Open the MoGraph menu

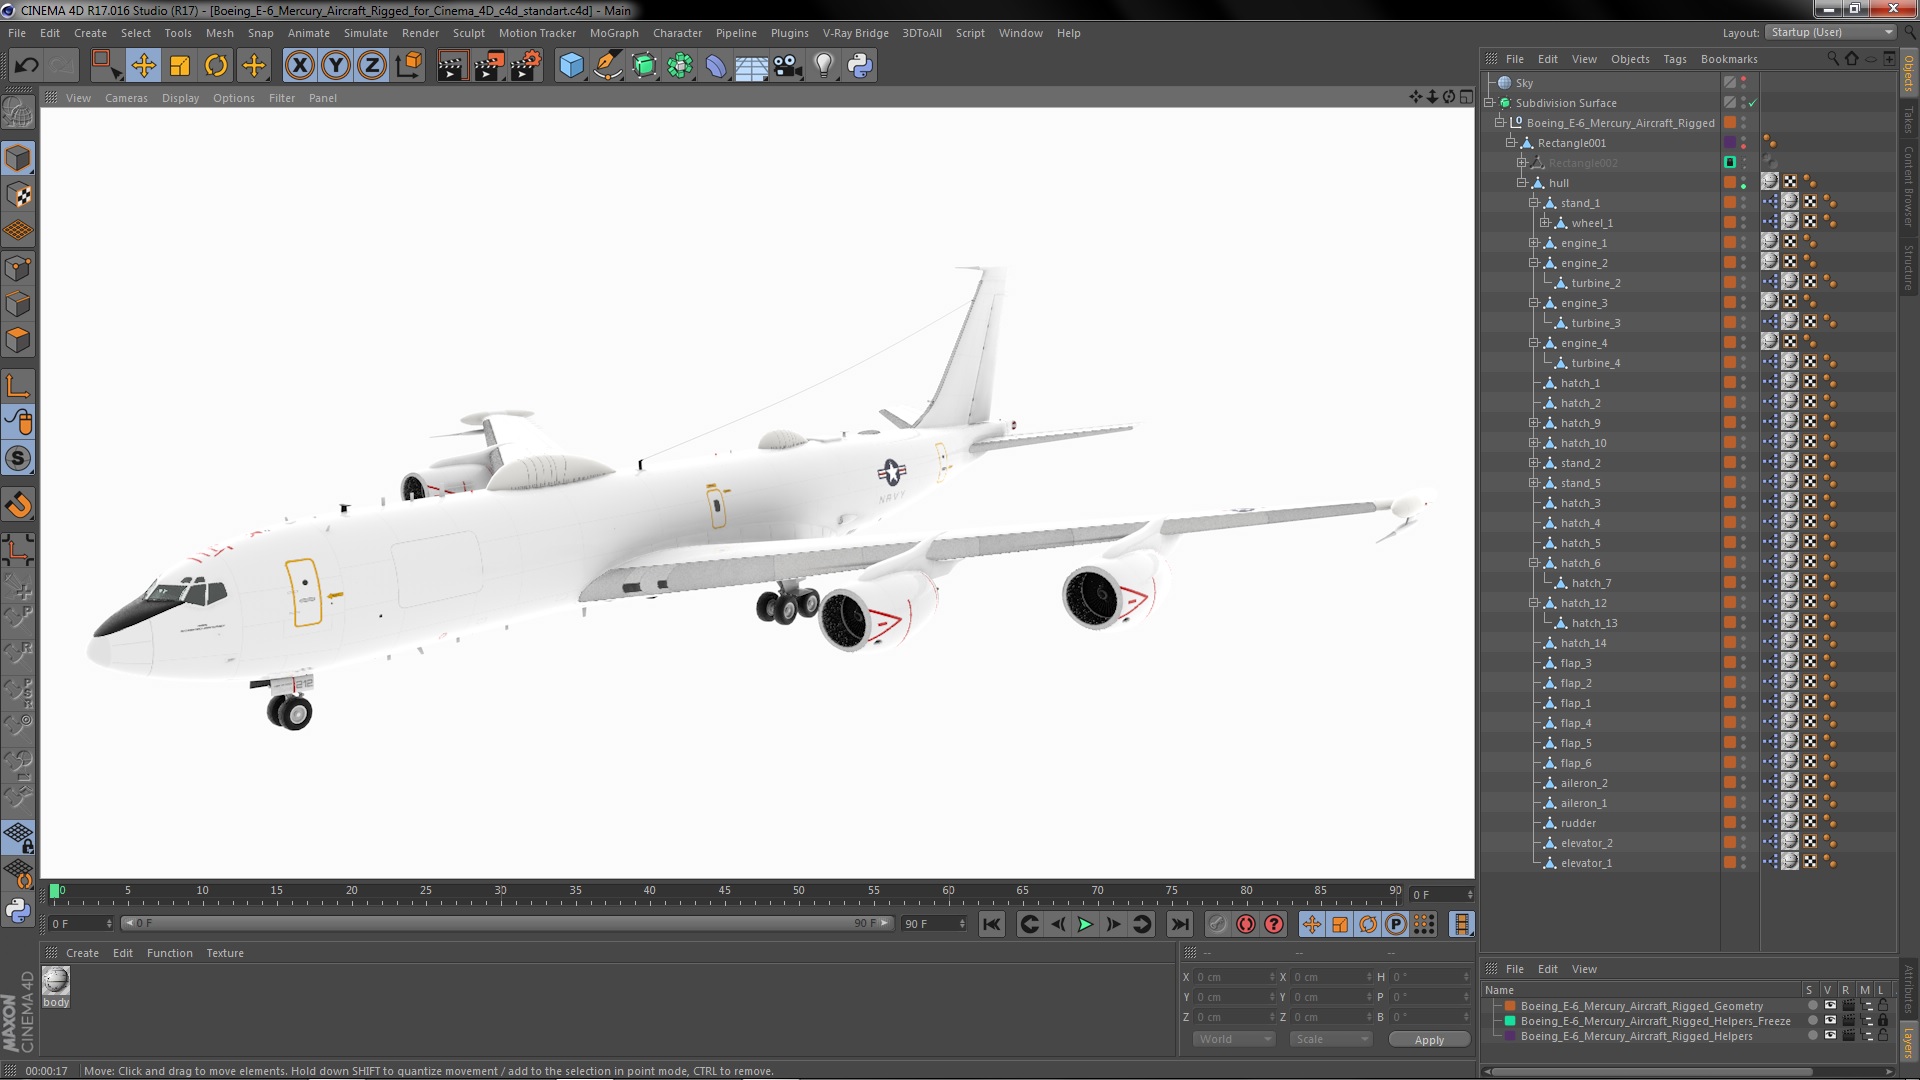tap(614, 33)
